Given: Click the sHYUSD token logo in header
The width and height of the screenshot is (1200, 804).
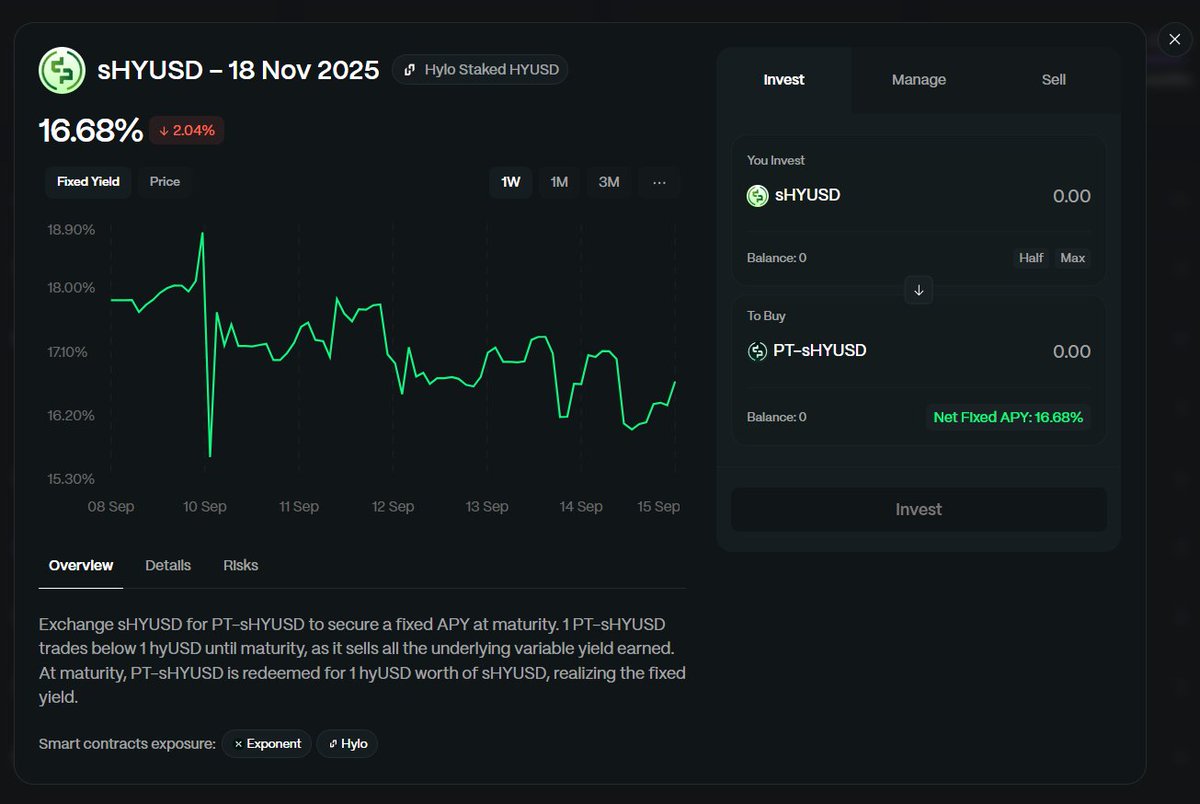Looking at the screenshot, I should pyautogui.click(x=62, y=70).
